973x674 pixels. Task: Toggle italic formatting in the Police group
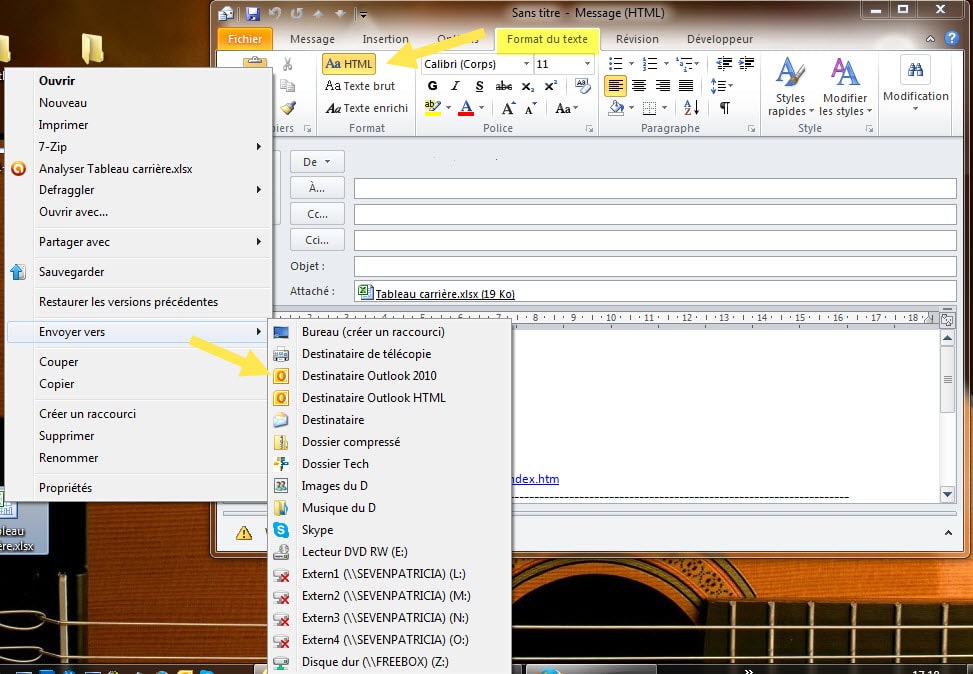pyautogui.click(x=456, y=86)
